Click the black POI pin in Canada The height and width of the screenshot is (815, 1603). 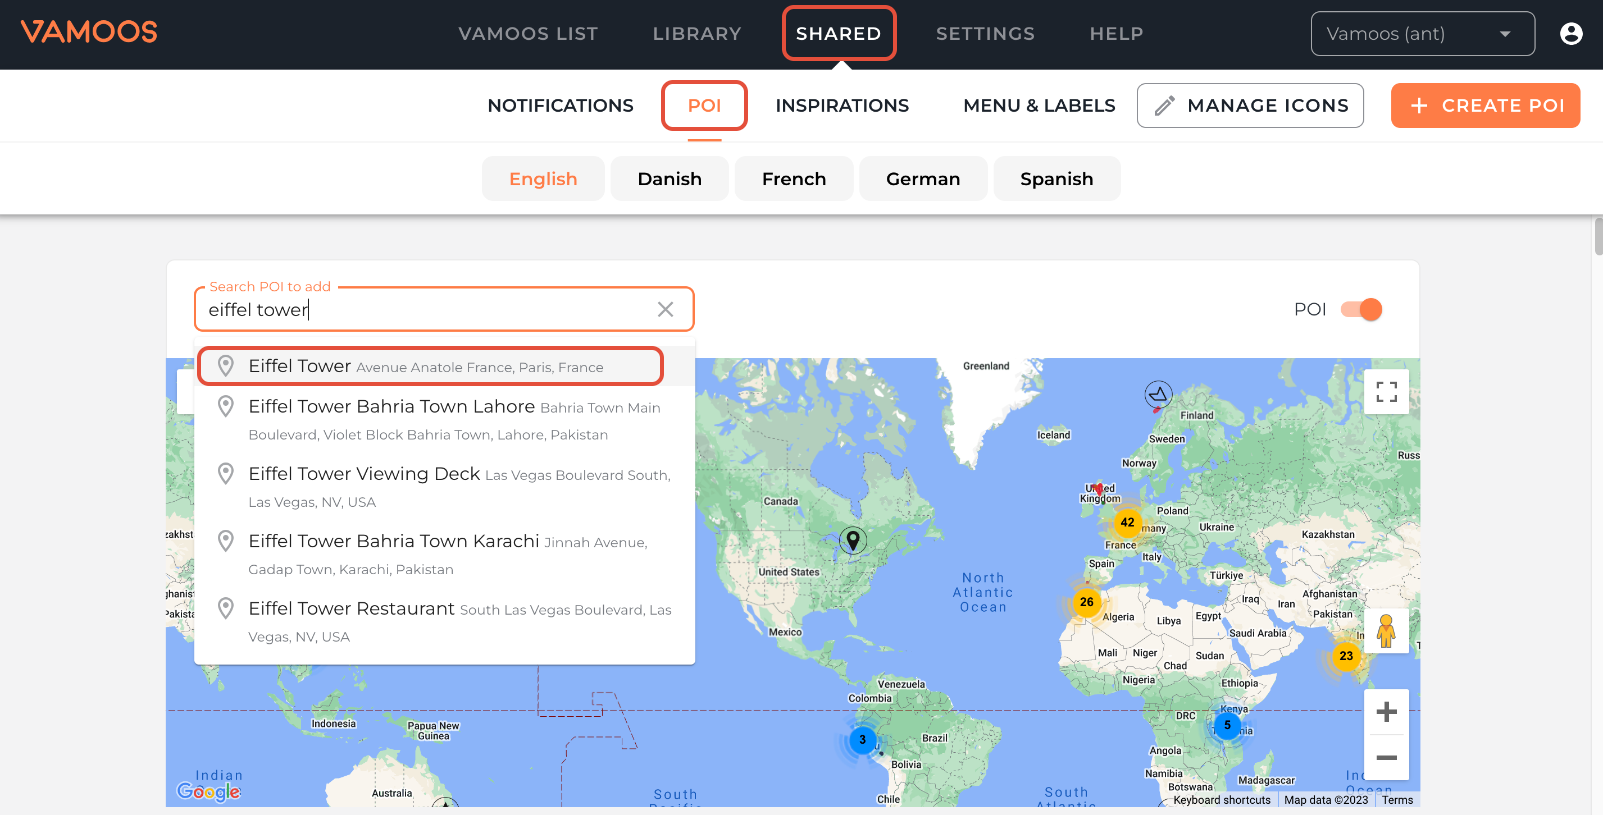[852, 540]
